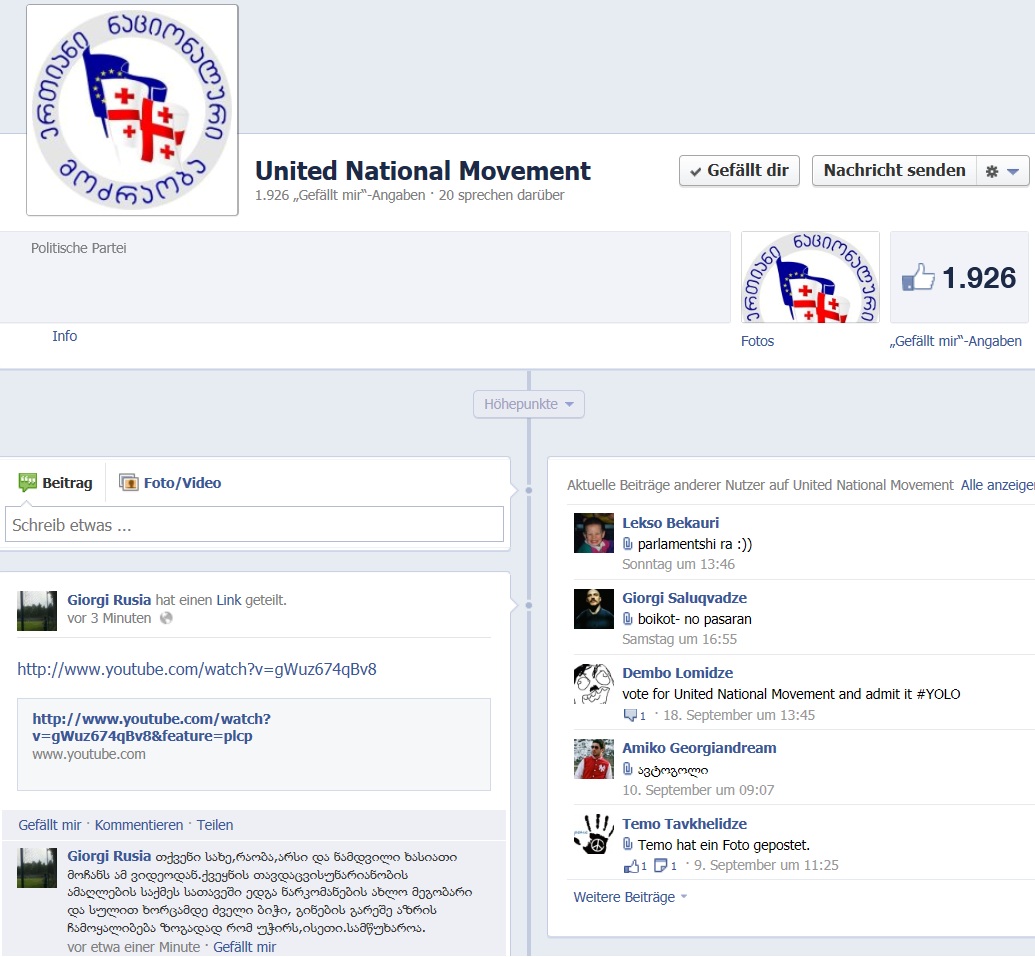This screenshot has height=957, width=1035.
Task: Send a message with 'Nachricht senden'
Action: coord(894,171)
